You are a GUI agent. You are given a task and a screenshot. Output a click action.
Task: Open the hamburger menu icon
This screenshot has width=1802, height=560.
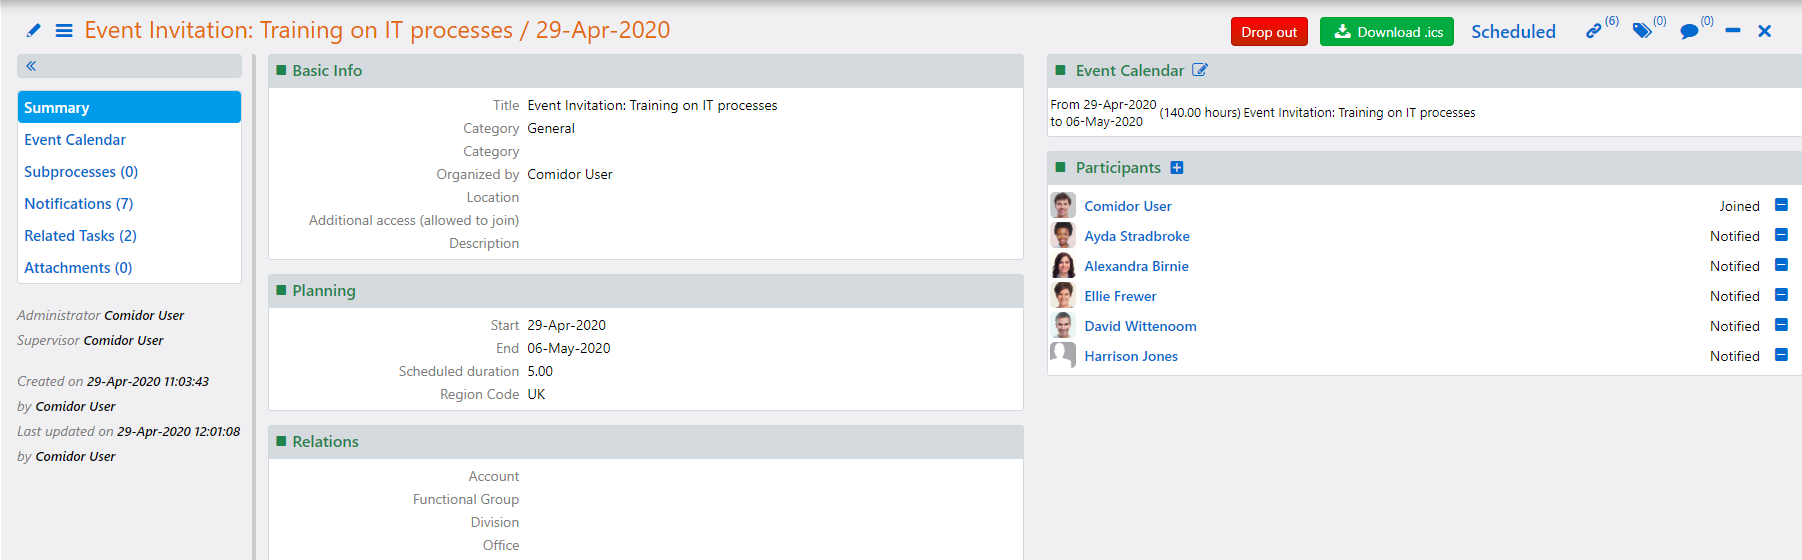pos(64,31)
